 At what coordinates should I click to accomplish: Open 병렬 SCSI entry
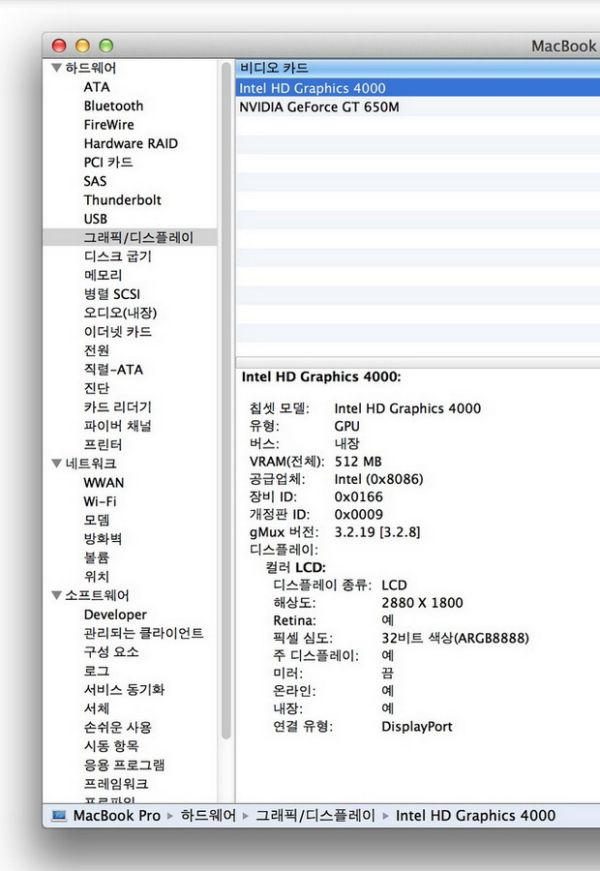tap(112, 294)
